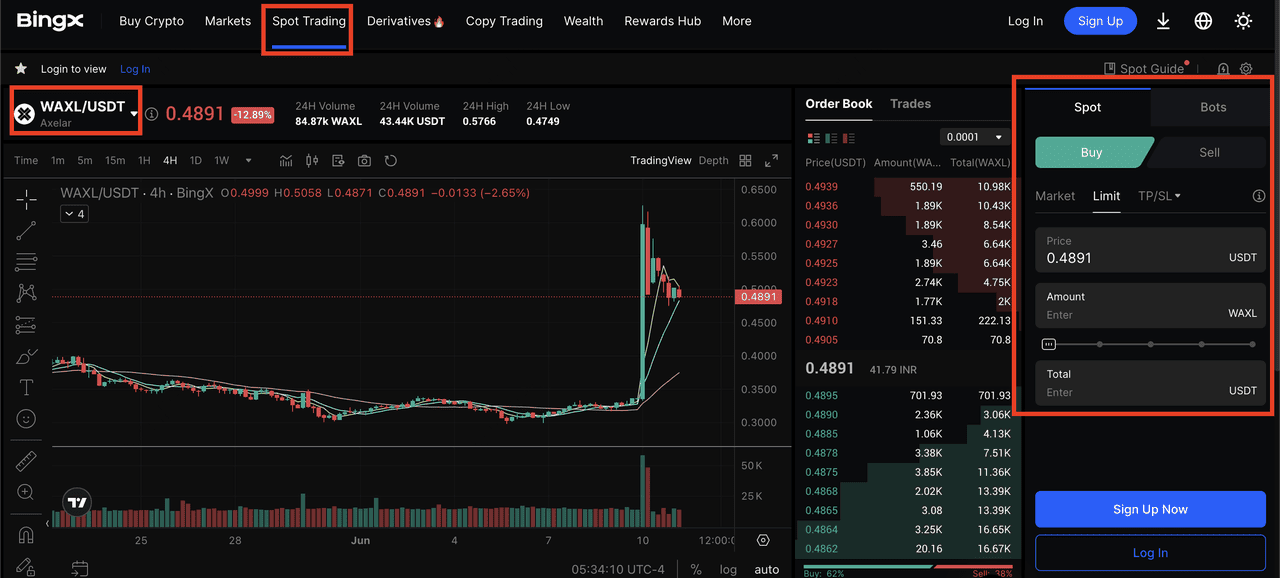1280x578 pixels.
Task: Expand chart to fullscreen
Action: (771, 160)
